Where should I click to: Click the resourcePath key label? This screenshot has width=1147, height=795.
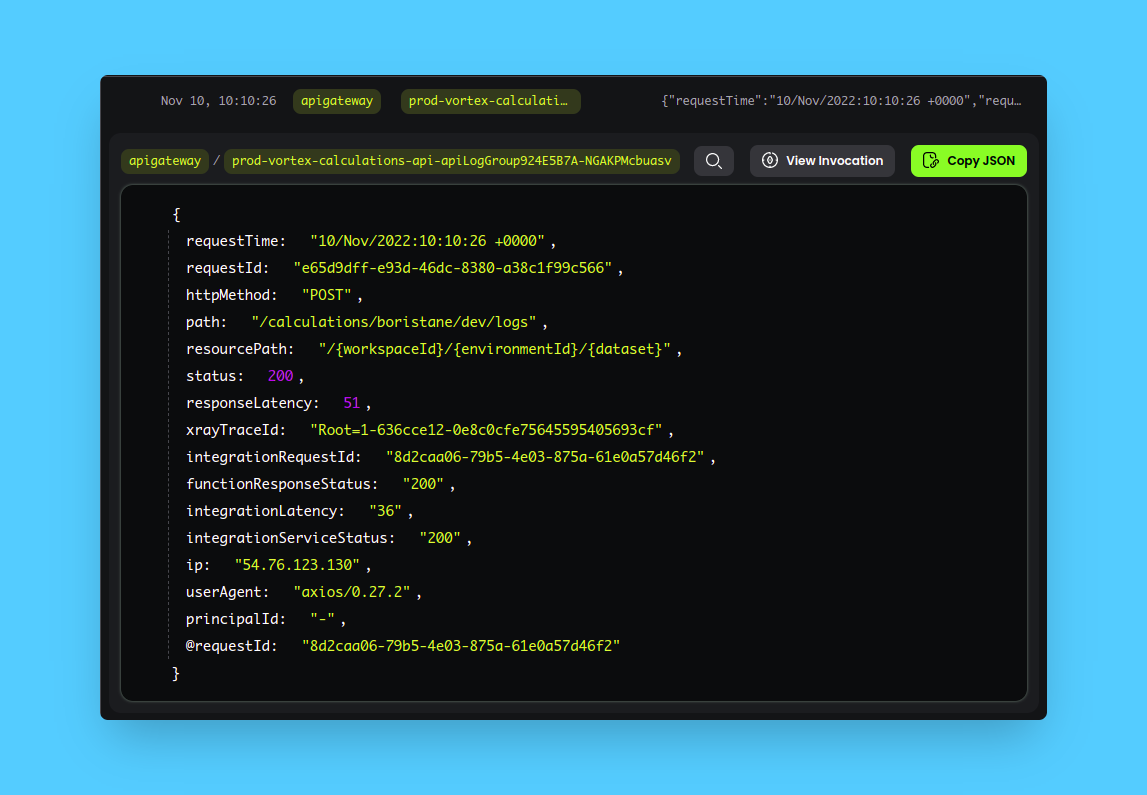[240, 349]
